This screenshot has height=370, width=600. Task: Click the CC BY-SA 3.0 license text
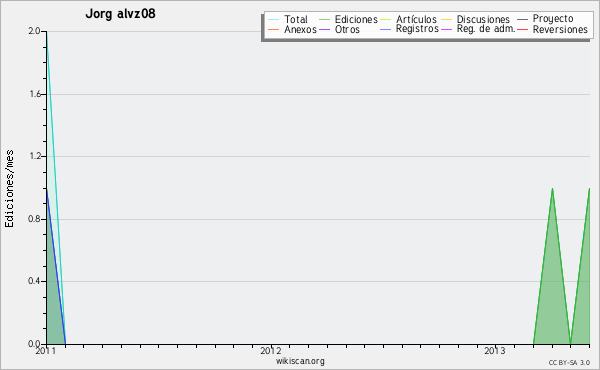569,363
